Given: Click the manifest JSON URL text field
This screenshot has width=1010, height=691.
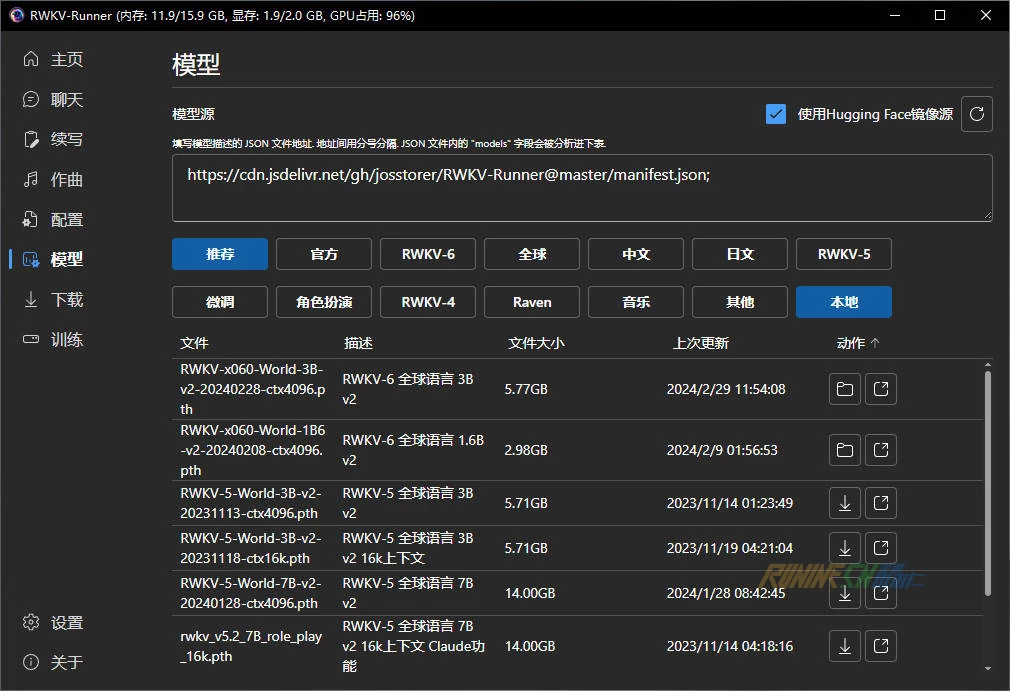Looking at the screenshot, I should point(582,187).
